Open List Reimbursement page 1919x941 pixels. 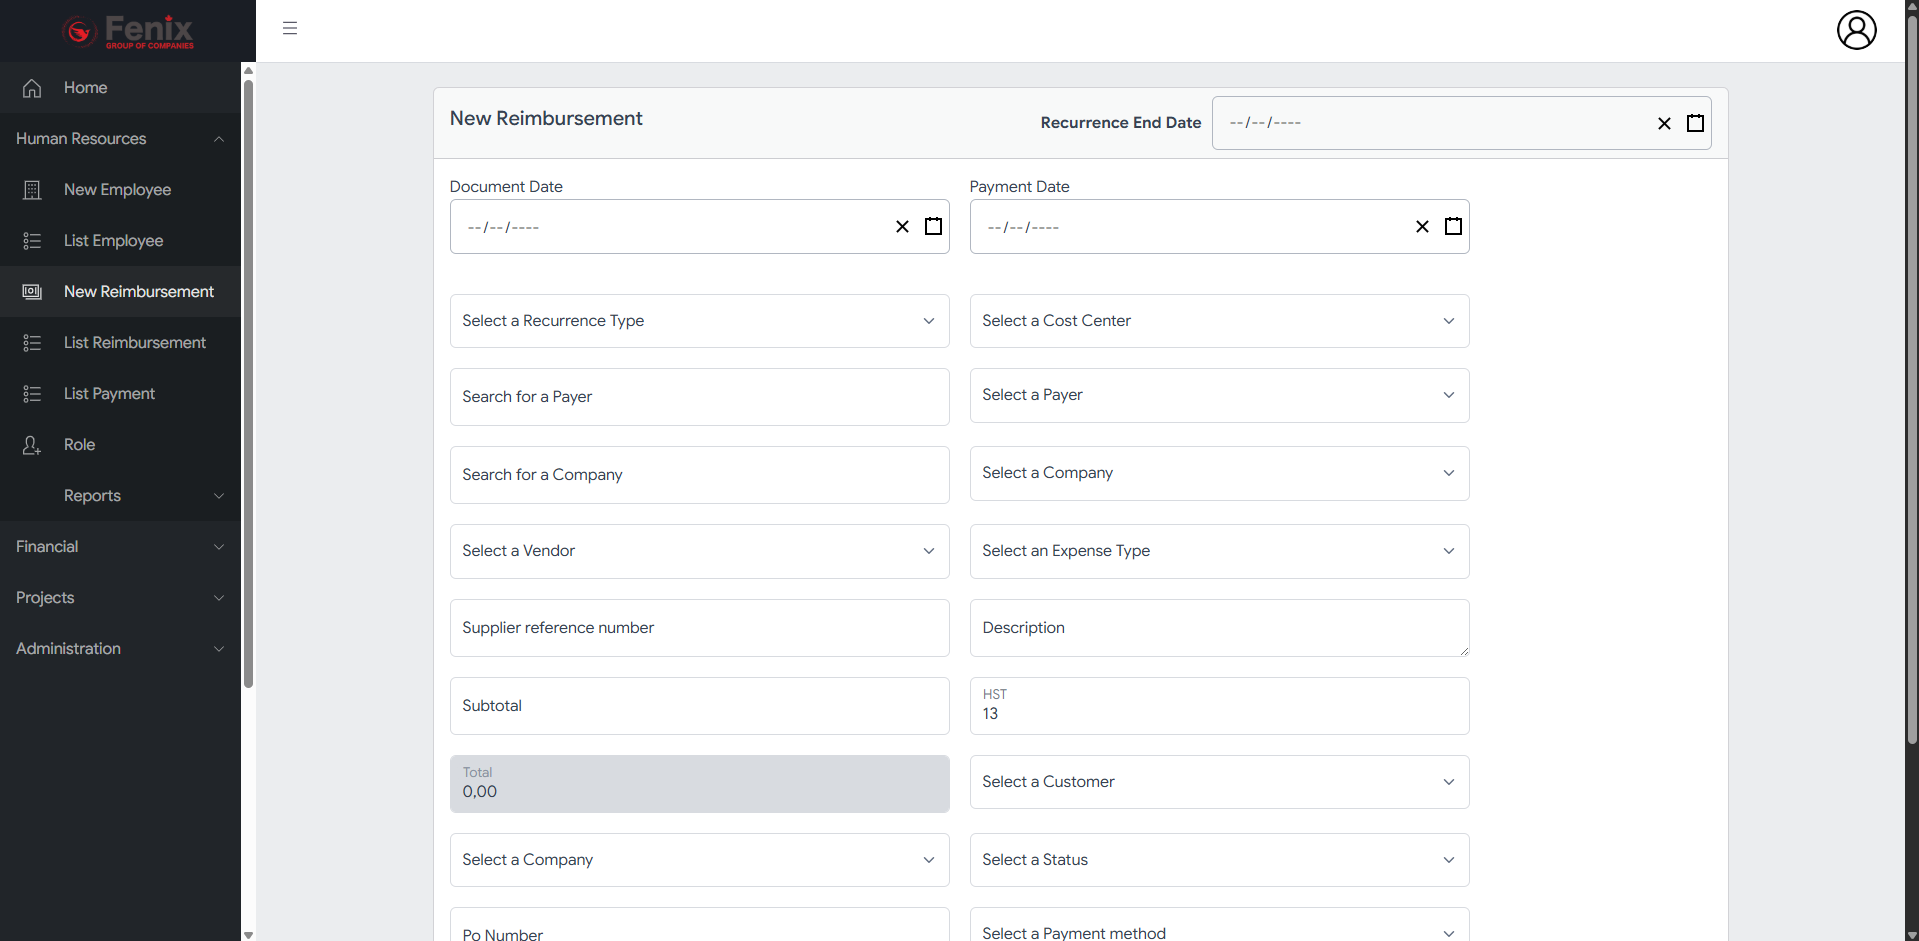[120, 343]
